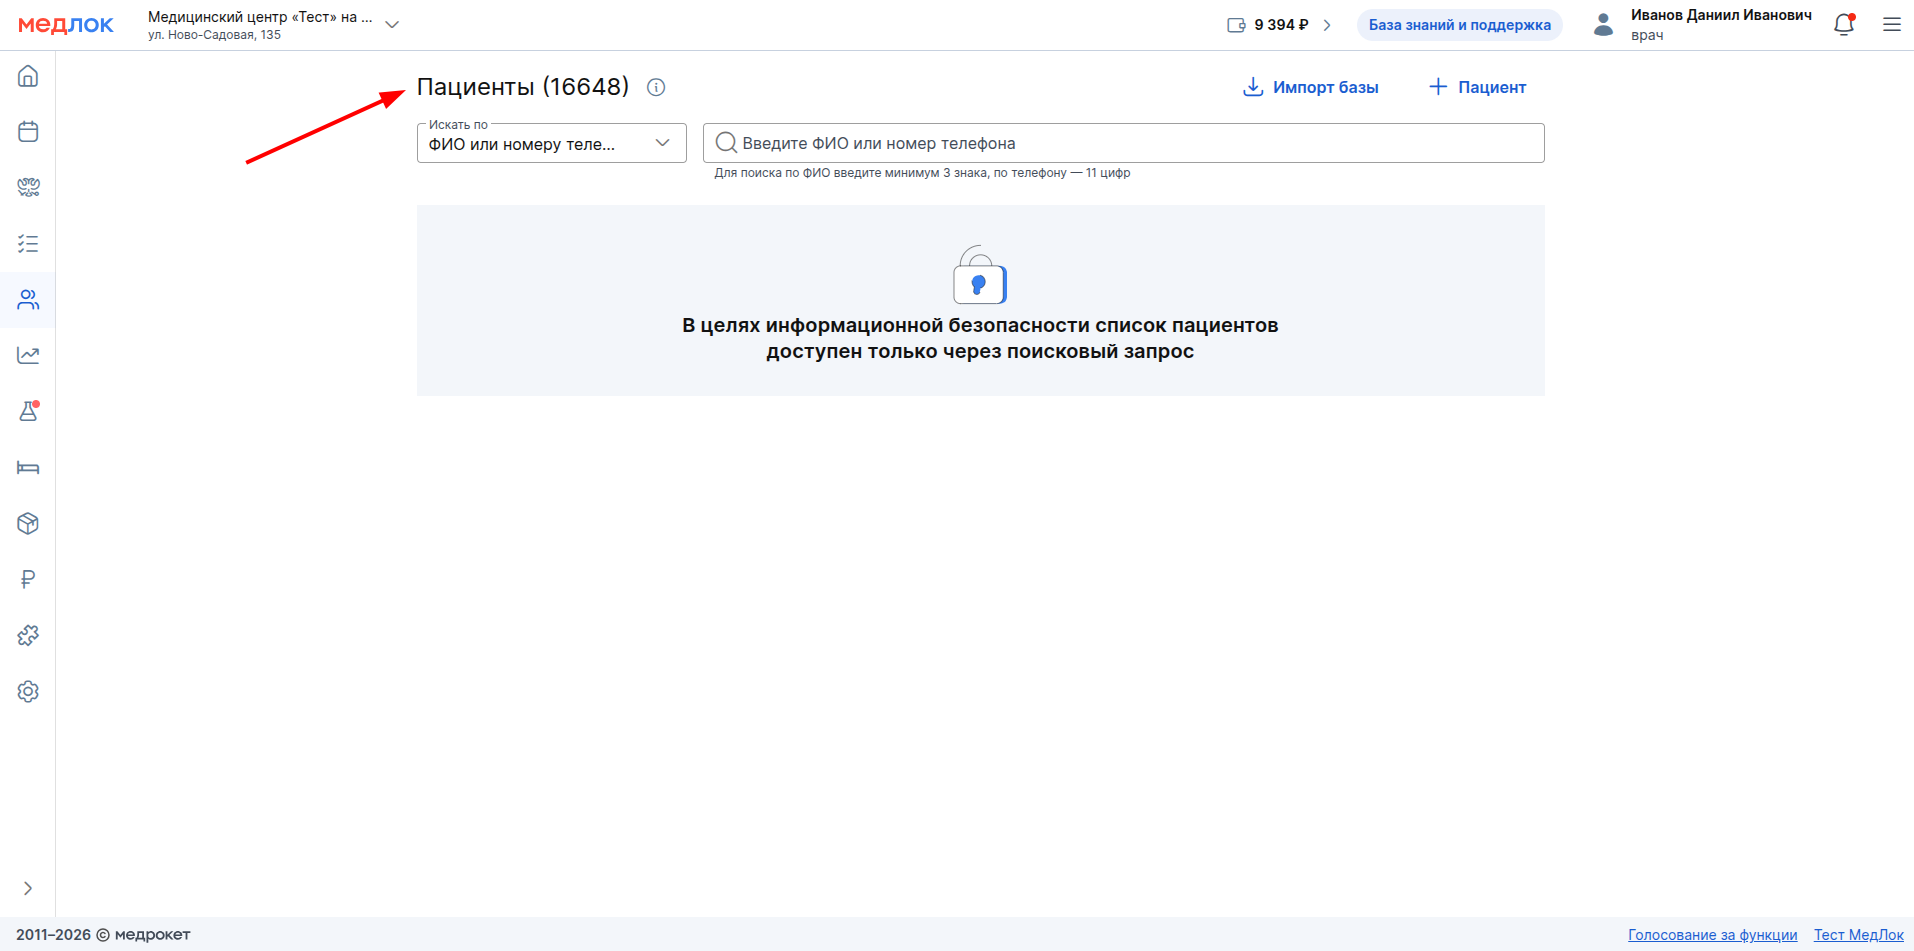Click the notification bell icon
The width and height of the screenshot is (1914, 951).
point(1844,25)
